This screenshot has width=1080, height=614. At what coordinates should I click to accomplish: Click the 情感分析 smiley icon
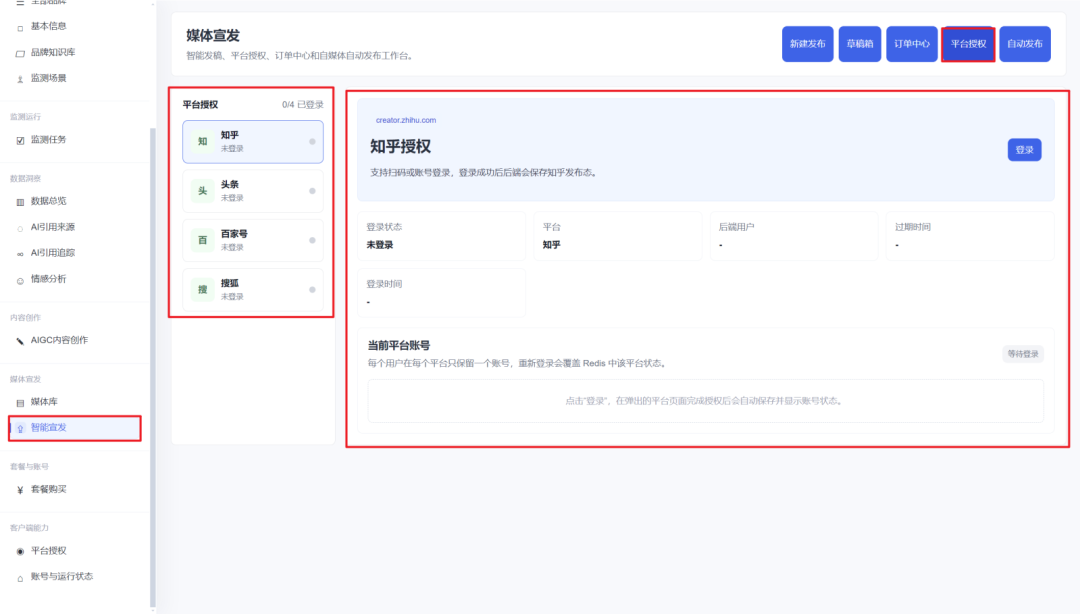coord(20,280)
